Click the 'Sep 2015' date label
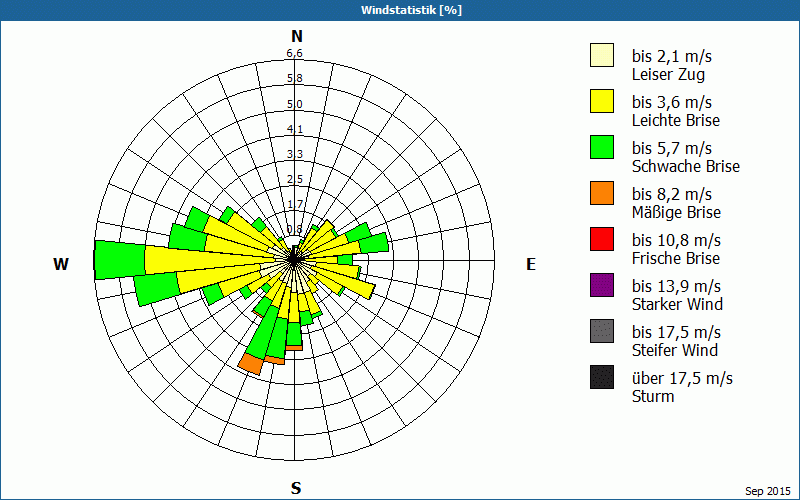Image resolution: width=800 pixels, height=500 pixels. tap(768, 491)
